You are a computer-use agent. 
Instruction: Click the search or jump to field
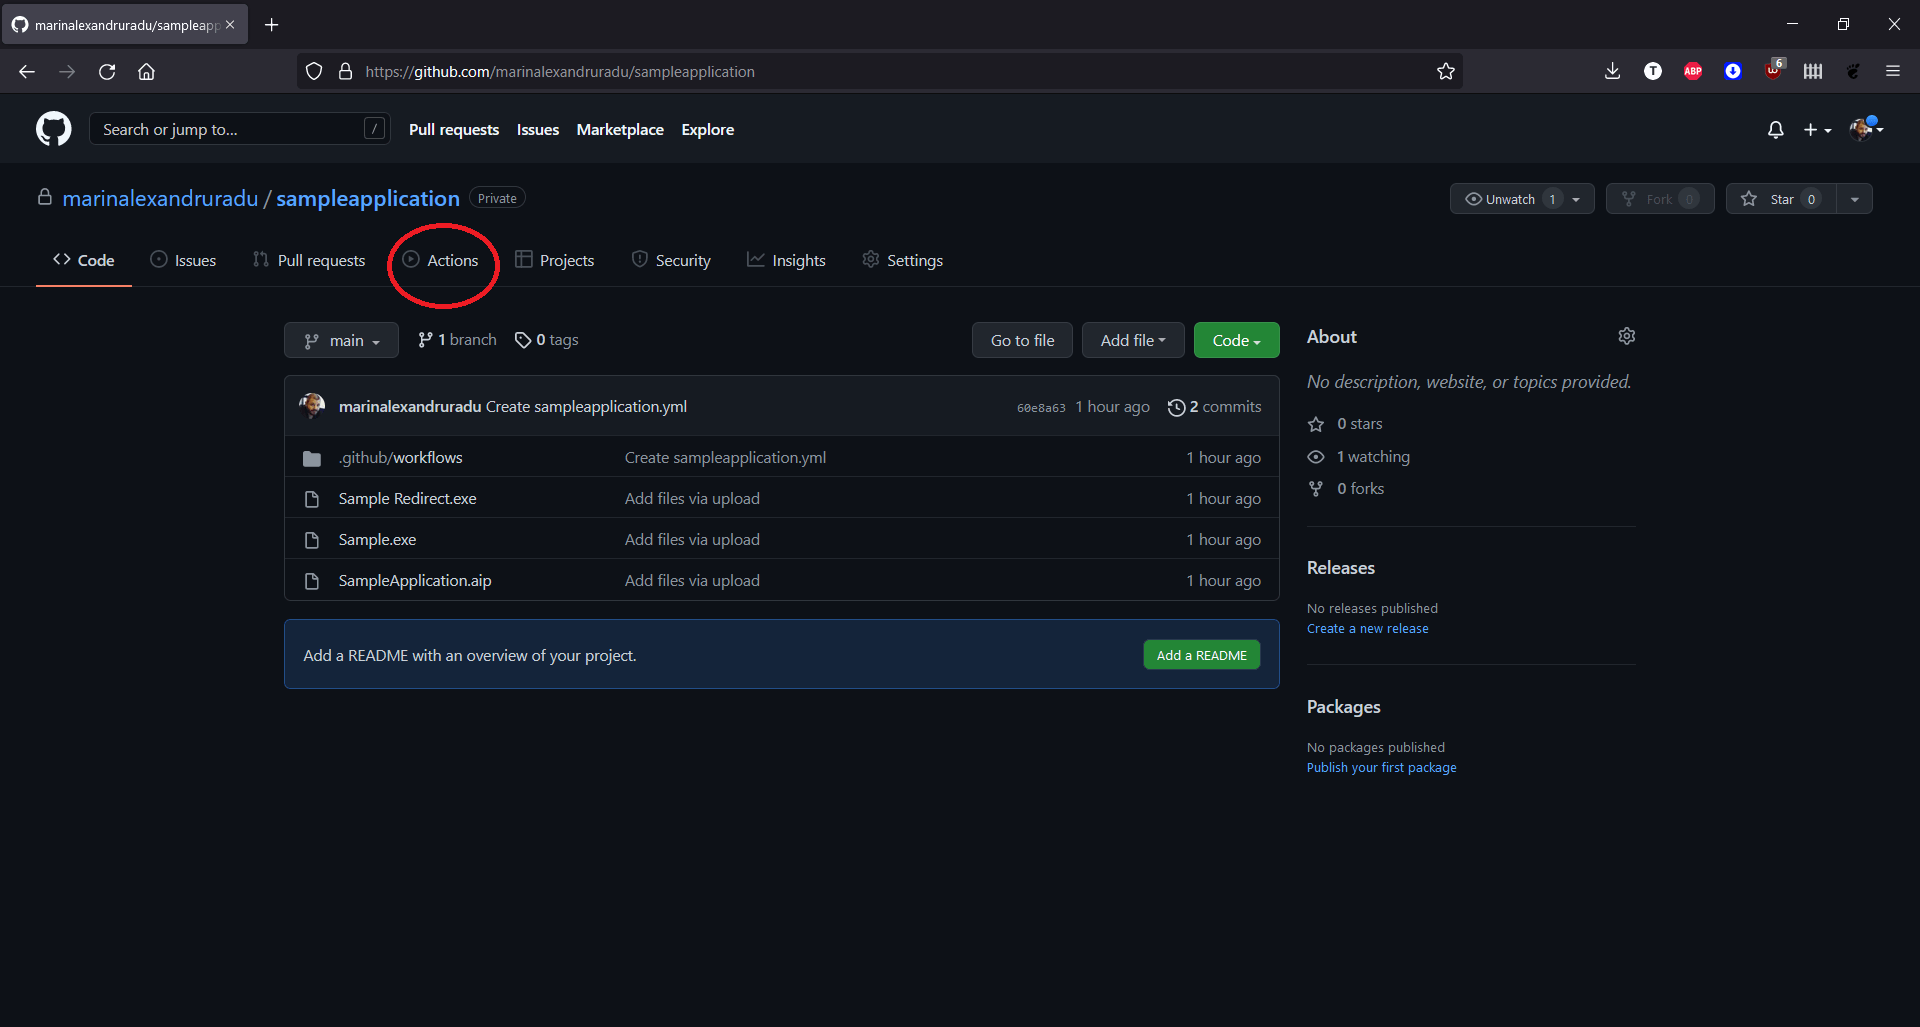click(239, 128)
